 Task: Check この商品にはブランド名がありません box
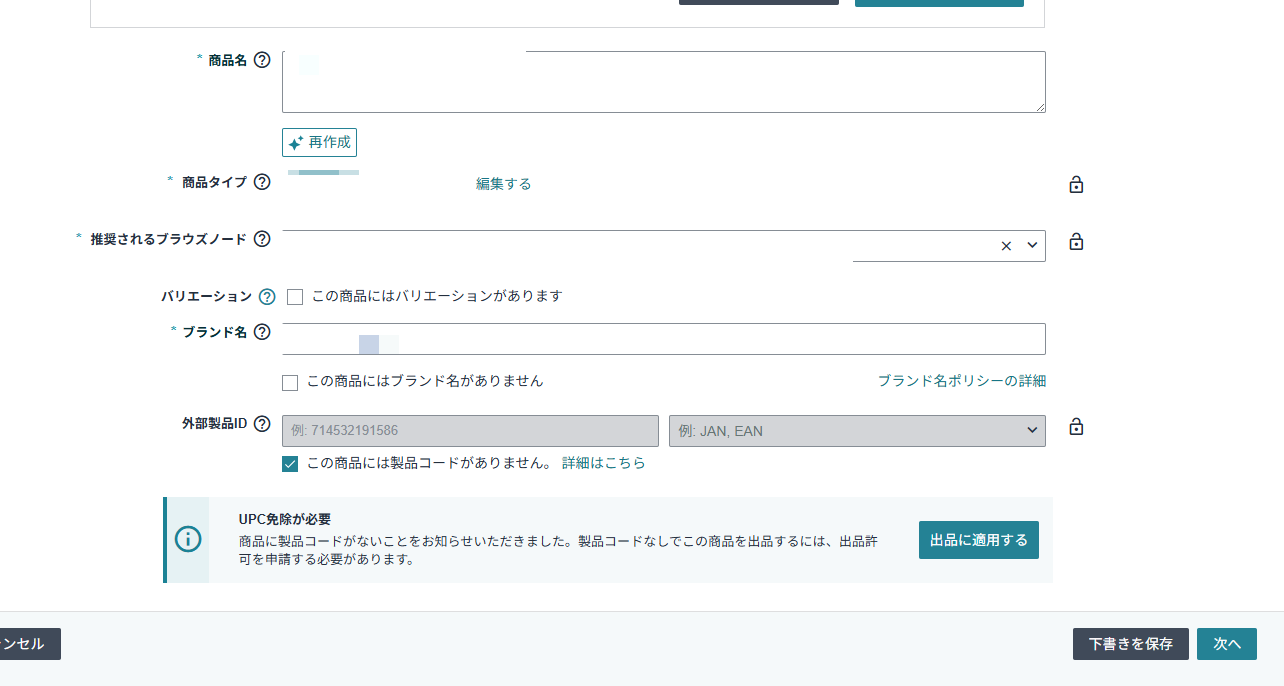pos(290,382)
